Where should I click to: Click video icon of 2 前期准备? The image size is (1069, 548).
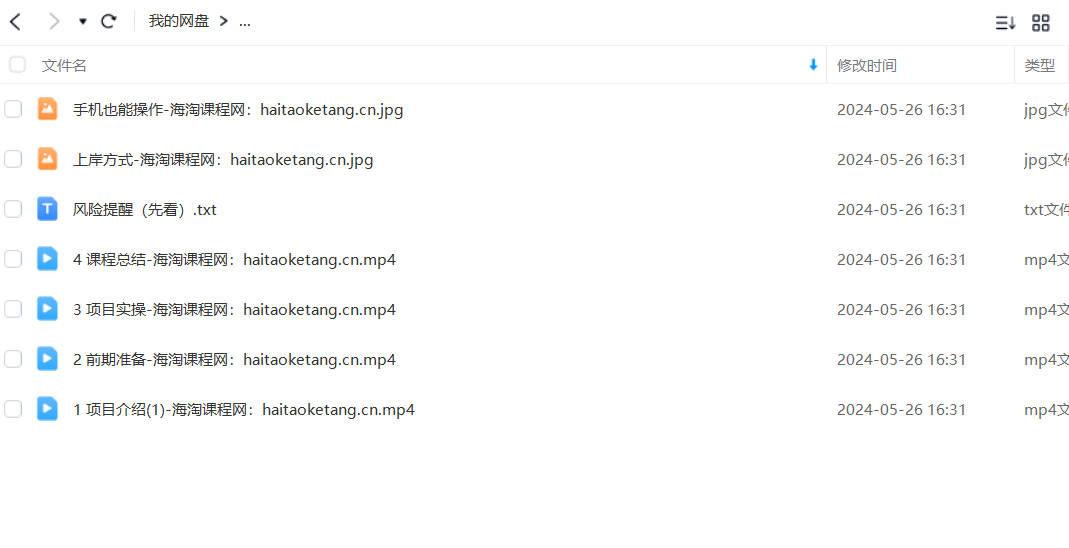(x=47, y=359)
